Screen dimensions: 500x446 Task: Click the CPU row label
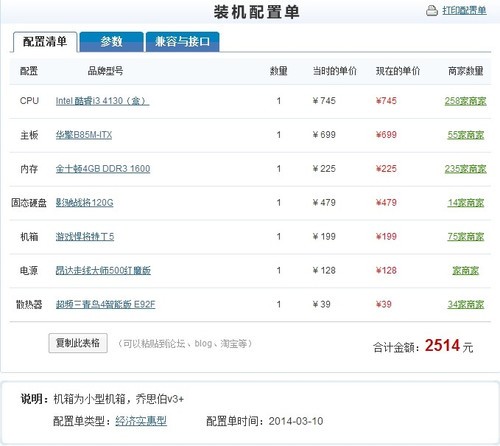tap(29, 101)
